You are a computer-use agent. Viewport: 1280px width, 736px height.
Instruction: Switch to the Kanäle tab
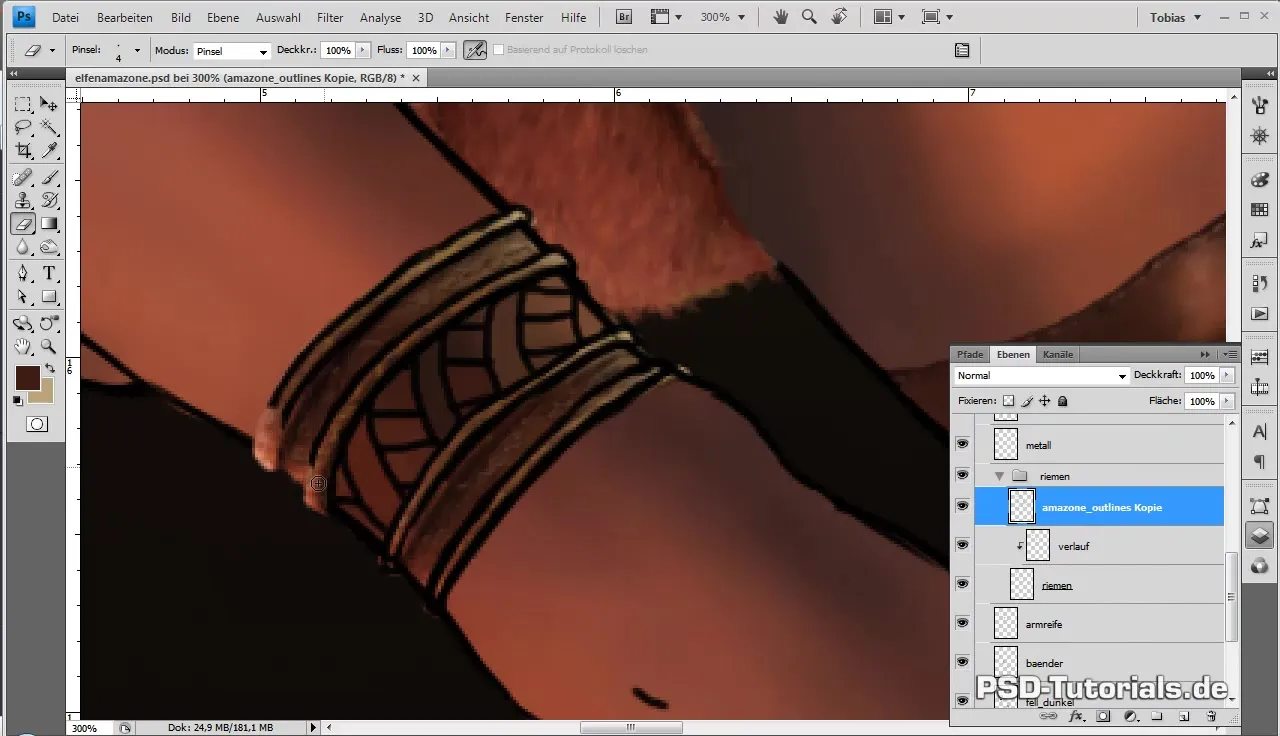tap(1058, 354)
